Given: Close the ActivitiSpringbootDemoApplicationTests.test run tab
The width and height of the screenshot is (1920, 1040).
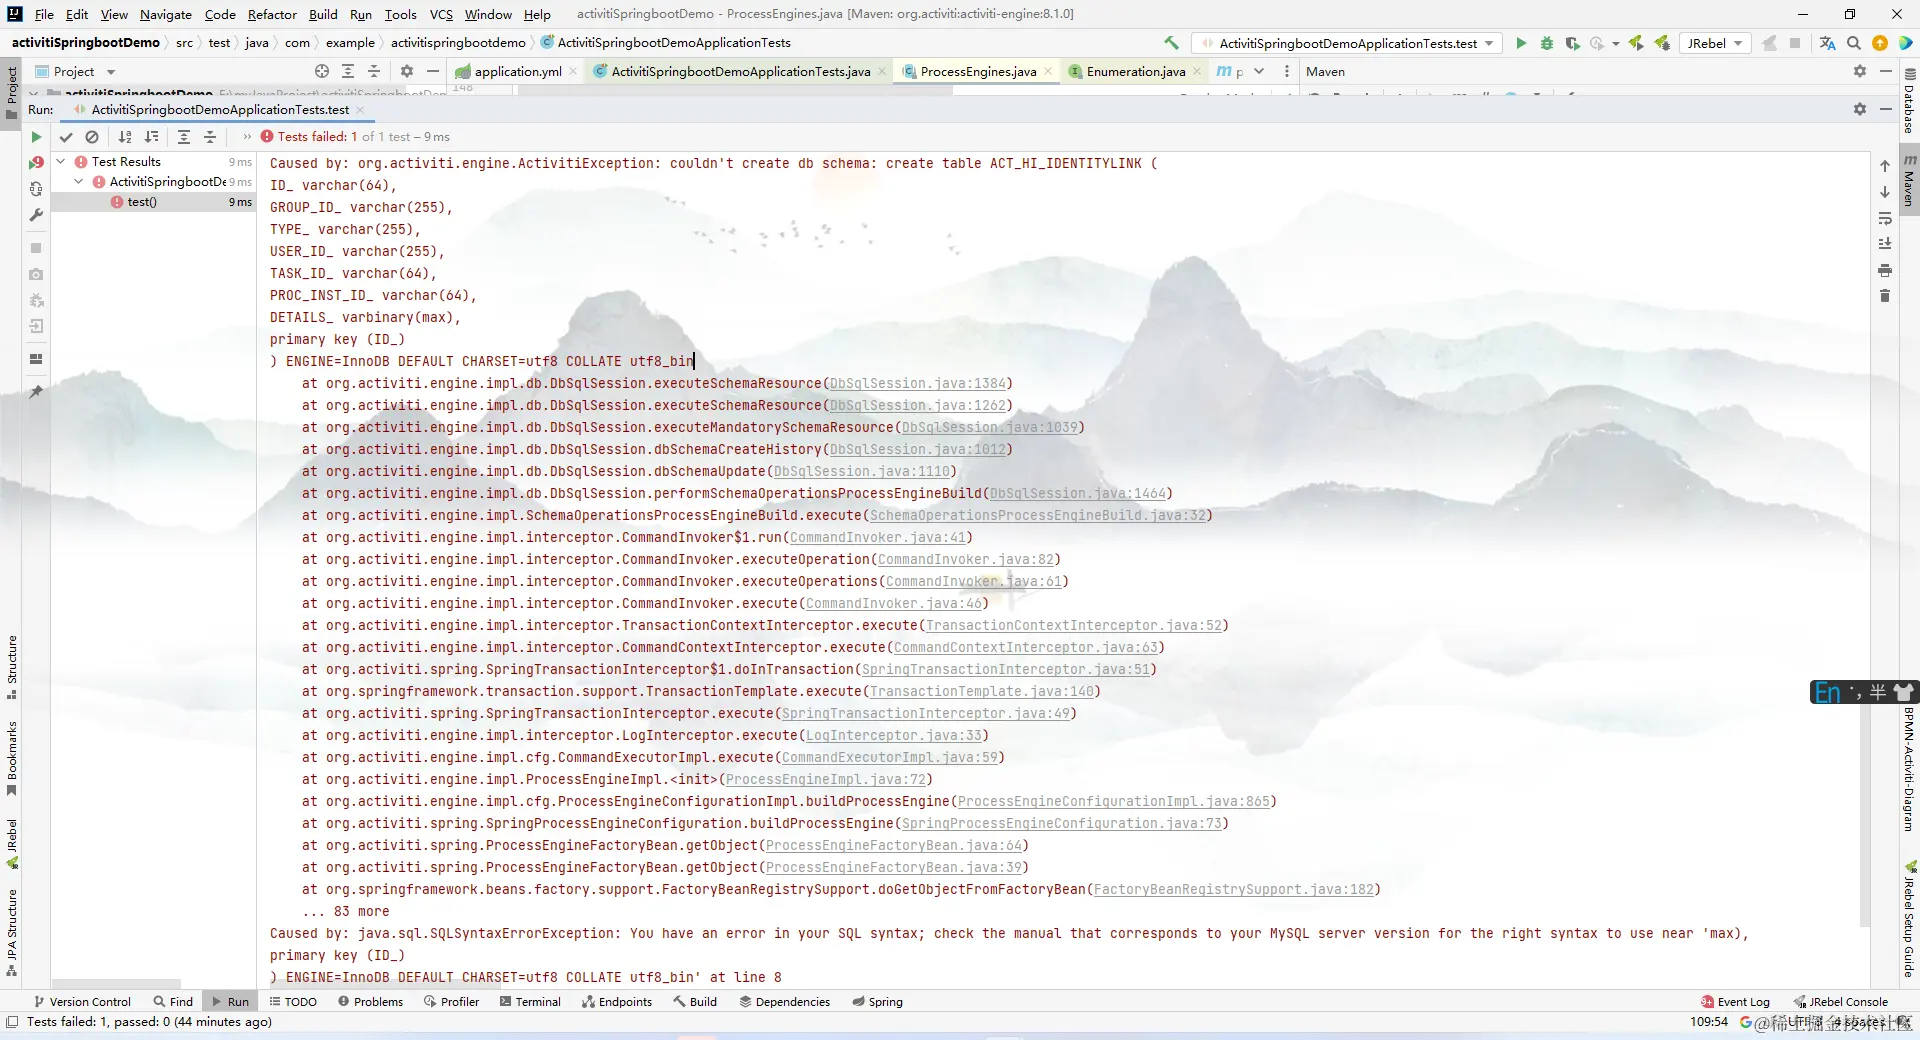Looking at the screenshot, I should pyautogui.click(x=360, y=110).
